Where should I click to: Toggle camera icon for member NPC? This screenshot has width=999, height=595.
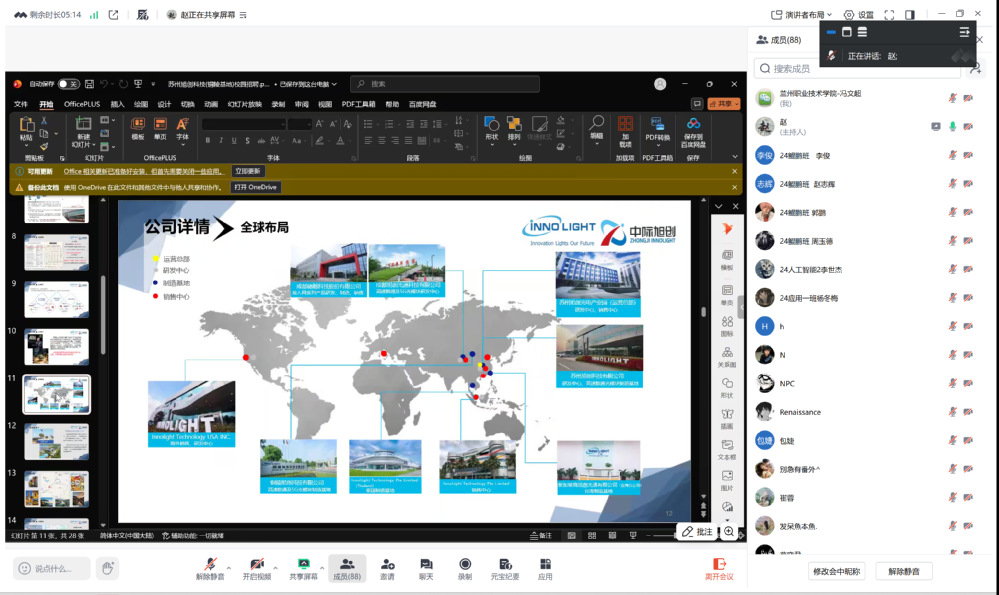pos(968,383)
